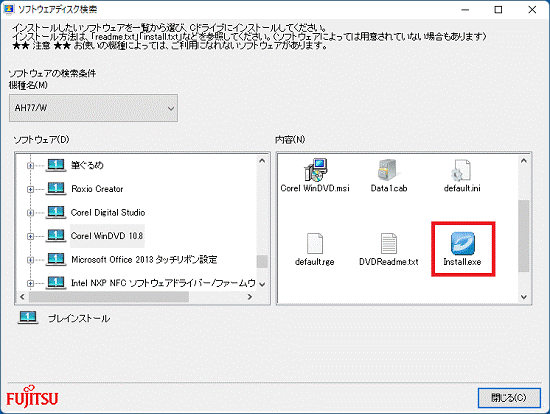550x414 pixels.
Task: Click the ソフトウェア(D) label
Action: click(x=41, y=140)
